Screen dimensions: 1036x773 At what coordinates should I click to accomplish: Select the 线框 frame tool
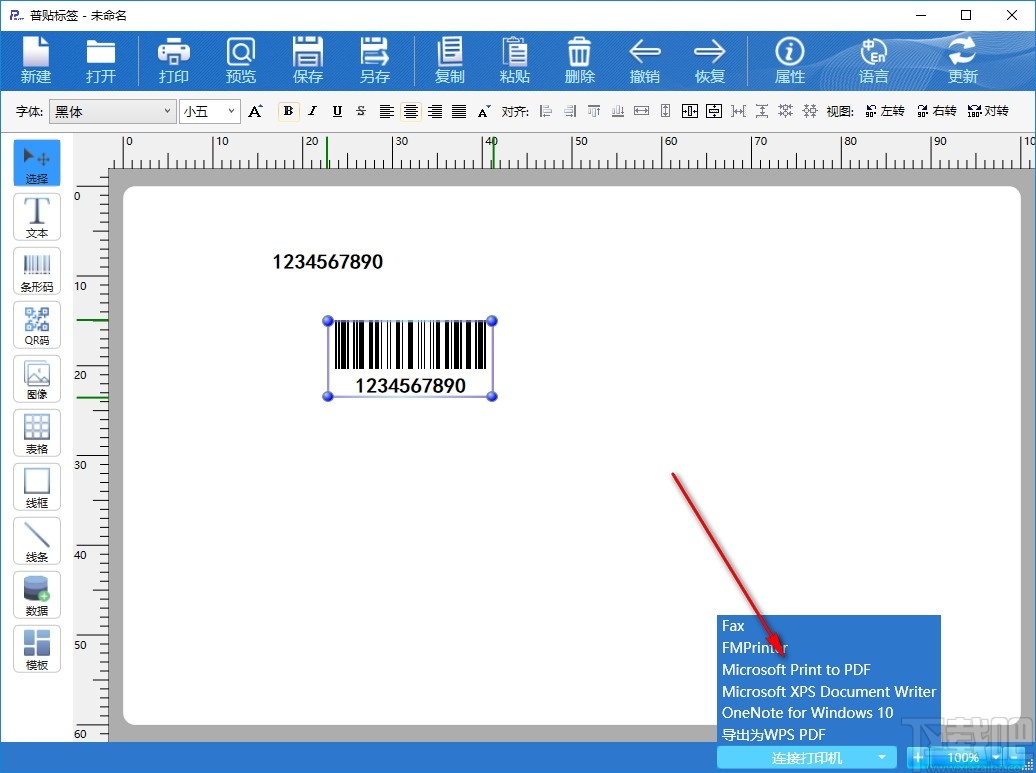(36, 487)
